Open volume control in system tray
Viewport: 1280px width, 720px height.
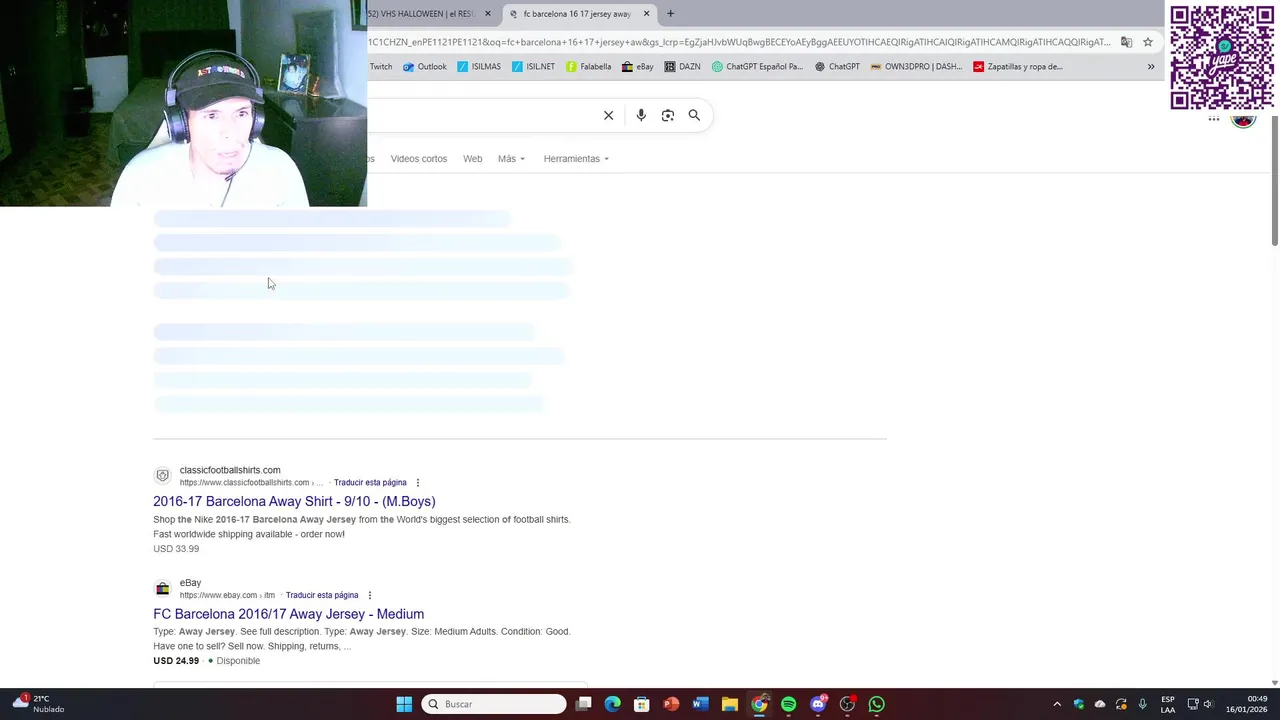coord(1209,704)
